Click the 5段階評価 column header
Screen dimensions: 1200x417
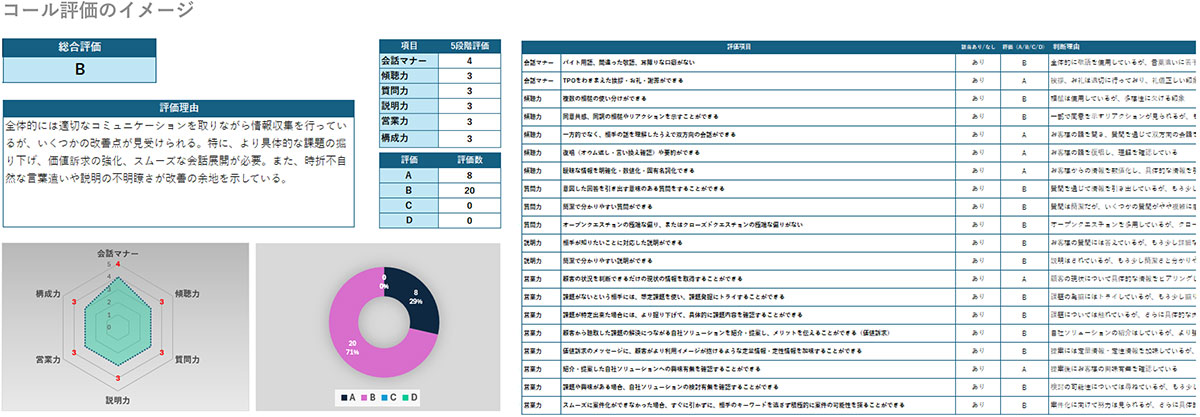(x=469, y=46)
